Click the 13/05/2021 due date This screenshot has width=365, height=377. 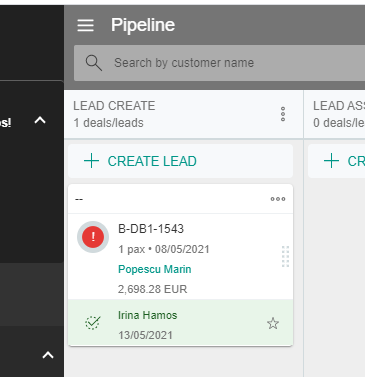[145, 335]
